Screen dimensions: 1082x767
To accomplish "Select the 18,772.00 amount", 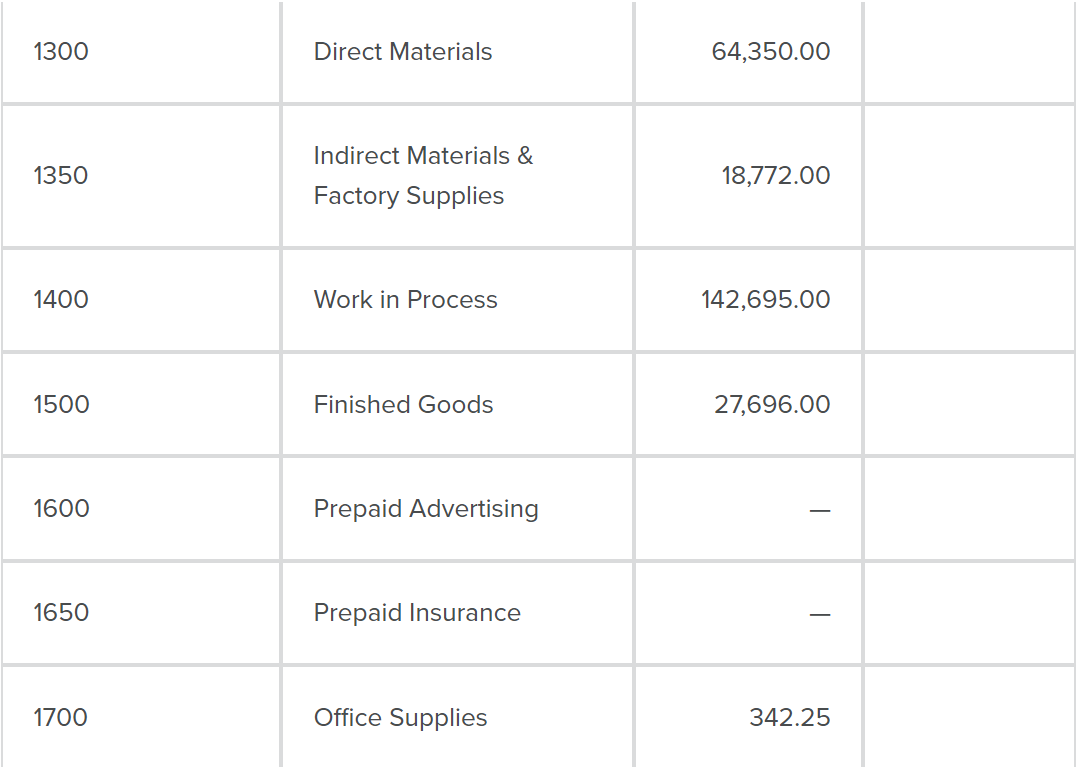I will tap(775, 176).
